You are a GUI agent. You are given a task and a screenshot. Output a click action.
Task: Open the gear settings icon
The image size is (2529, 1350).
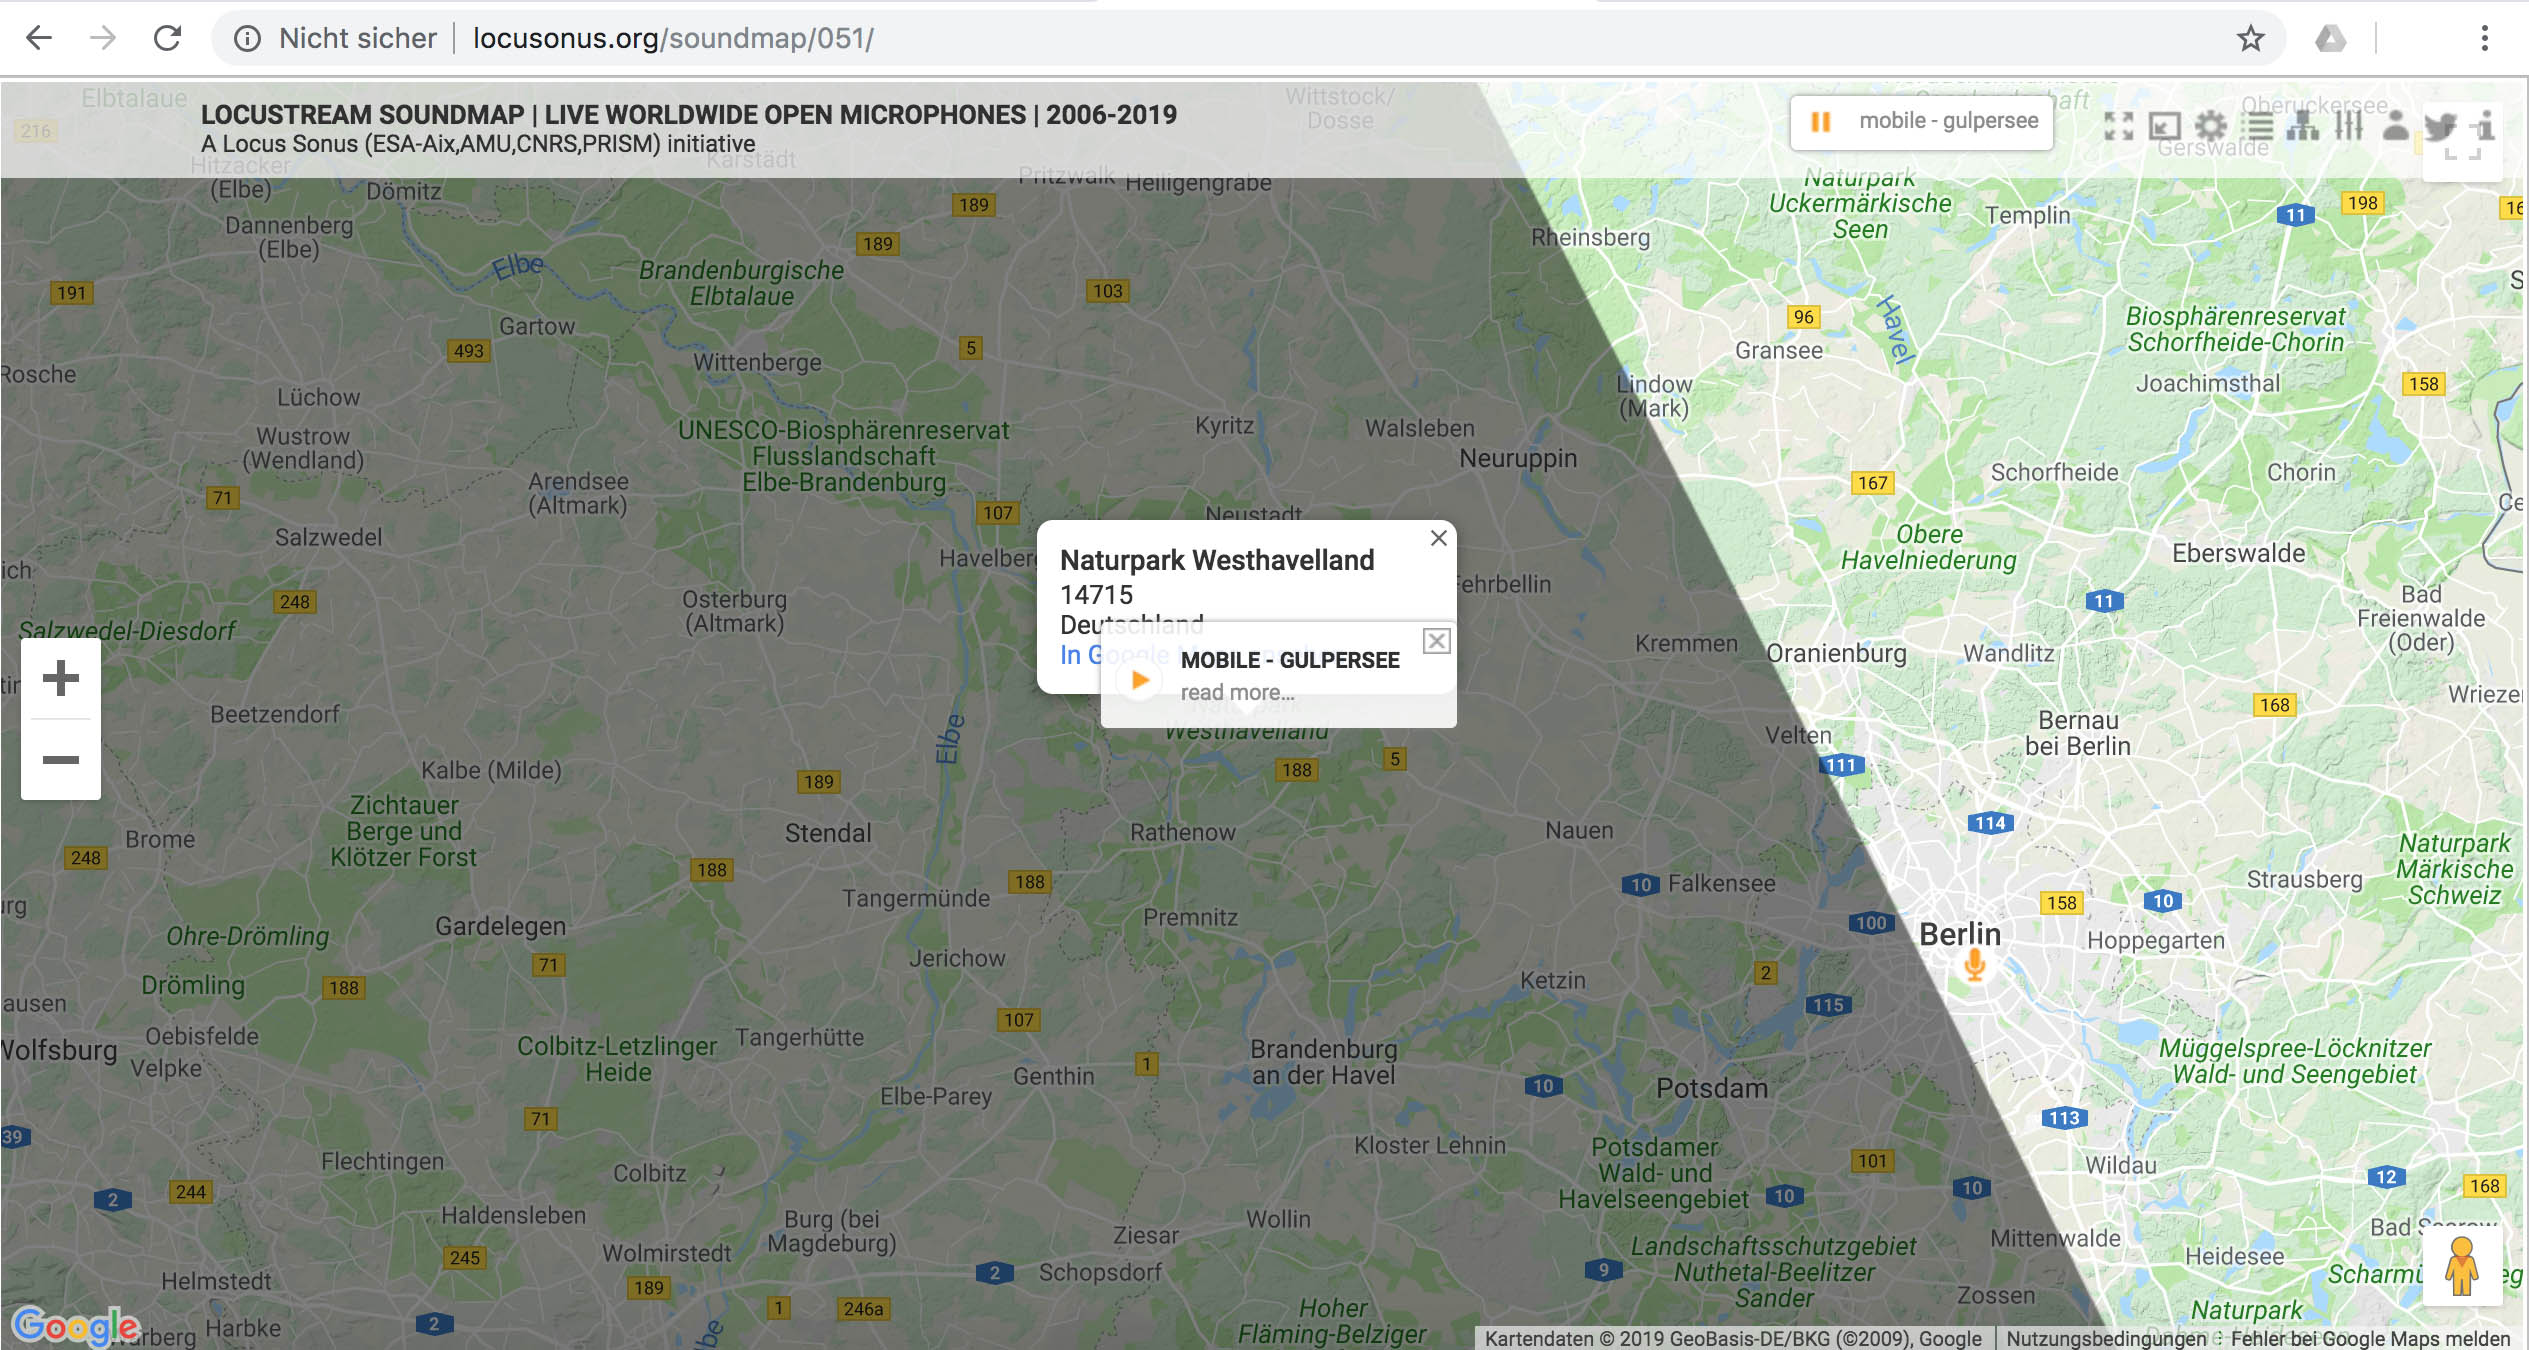click(x=2211, y=126)
